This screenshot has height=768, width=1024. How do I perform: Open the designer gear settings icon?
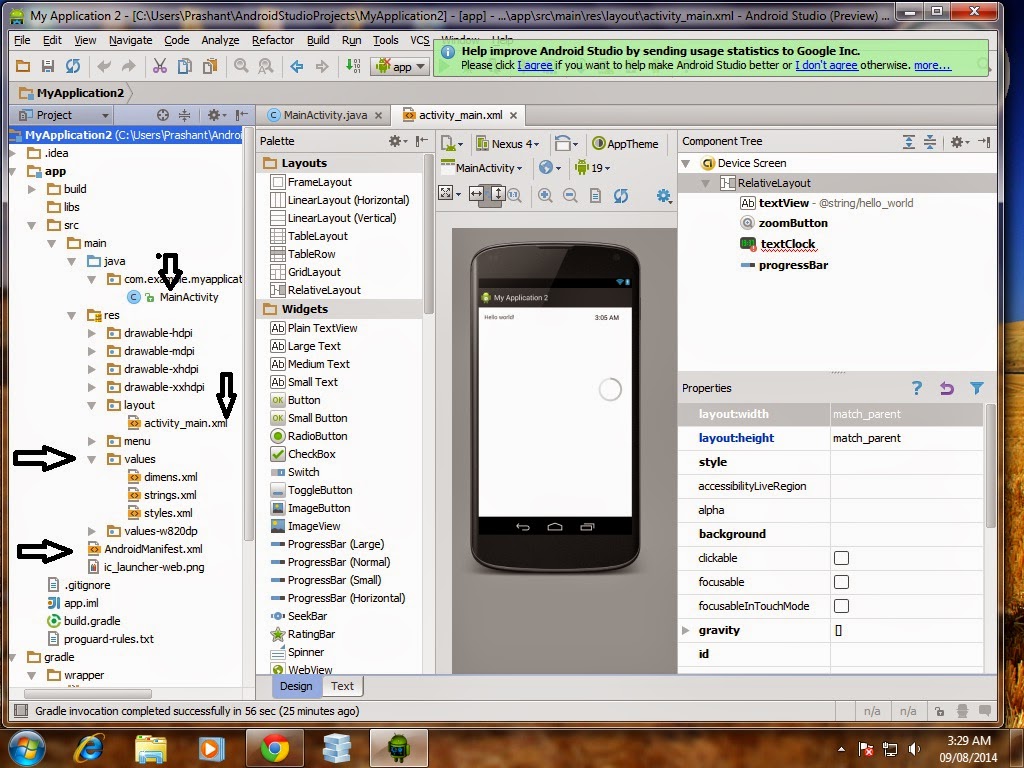coord(663,196)
